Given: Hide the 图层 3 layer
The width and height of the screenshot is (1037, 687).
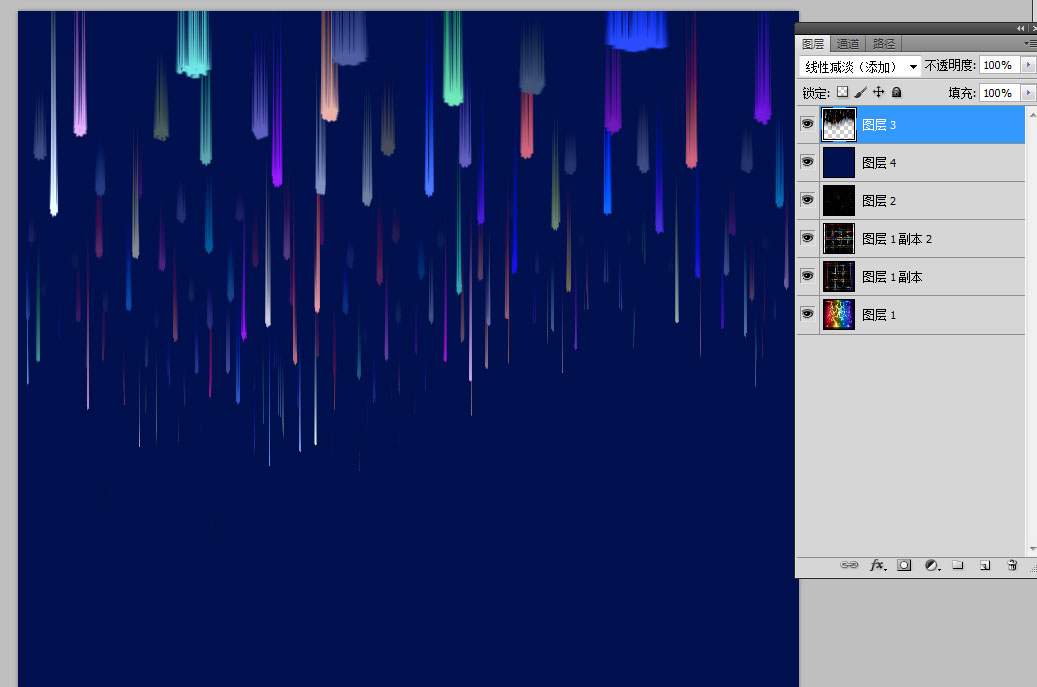Looking at the screenshot, I should (808, 124).
